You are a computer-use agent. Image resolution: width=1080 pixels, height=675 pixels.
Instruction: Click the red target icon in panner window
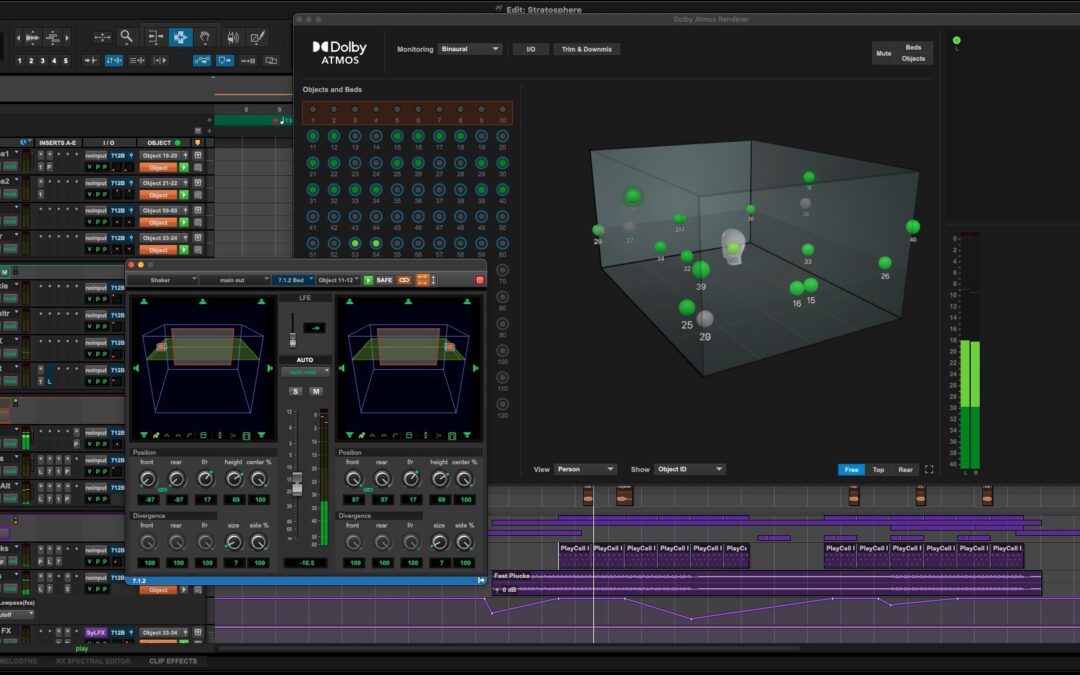pos(479,280)
